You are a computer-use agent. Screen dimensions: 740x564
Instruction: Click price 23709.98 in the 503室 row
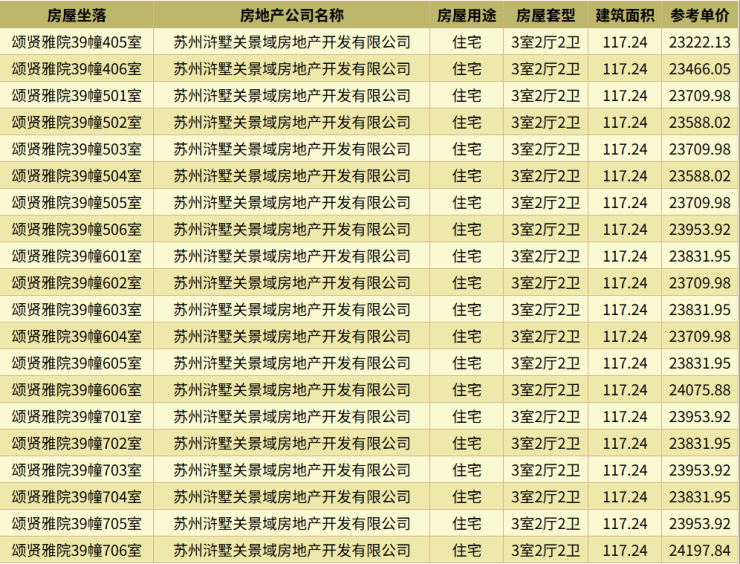click(x=700, y=149)
